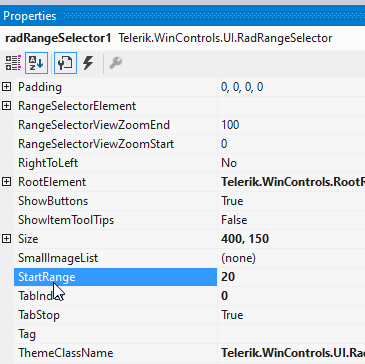365x364 pixels.
Task: Select the ThemeClassName property label
Action: point(66,353)
